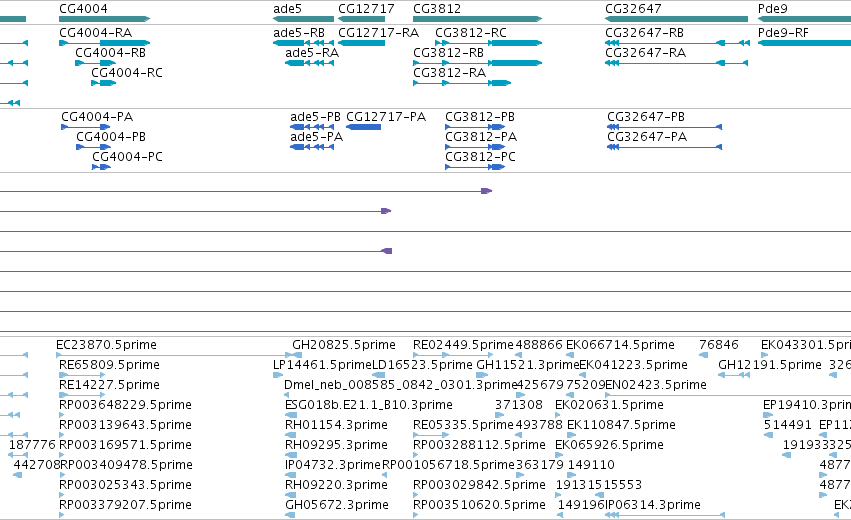This screenshot has width=851, height=520.
Task: Select the CG32647-PB protein label
Action: [646, 117]
